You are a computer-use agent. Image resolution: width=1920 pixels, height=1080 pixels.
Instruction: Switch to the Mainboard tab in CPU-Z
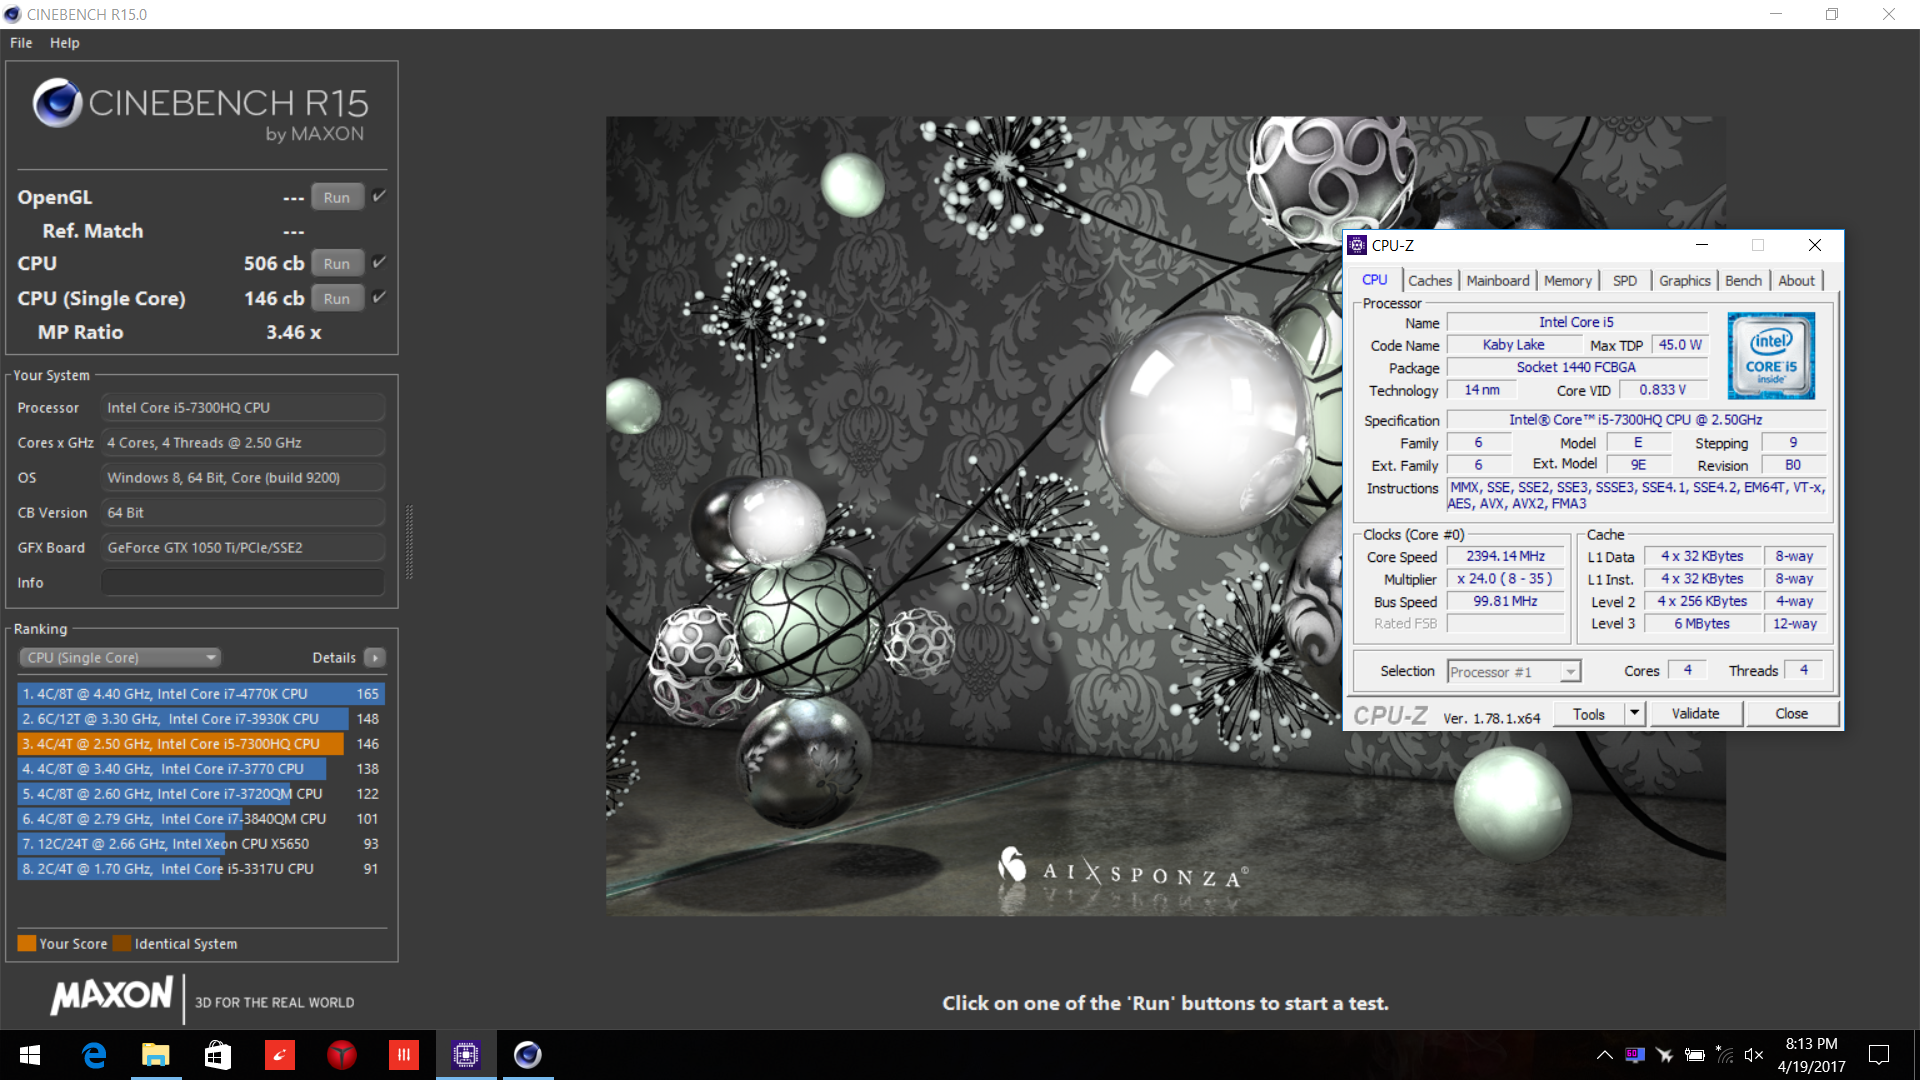pos(1498,281)
